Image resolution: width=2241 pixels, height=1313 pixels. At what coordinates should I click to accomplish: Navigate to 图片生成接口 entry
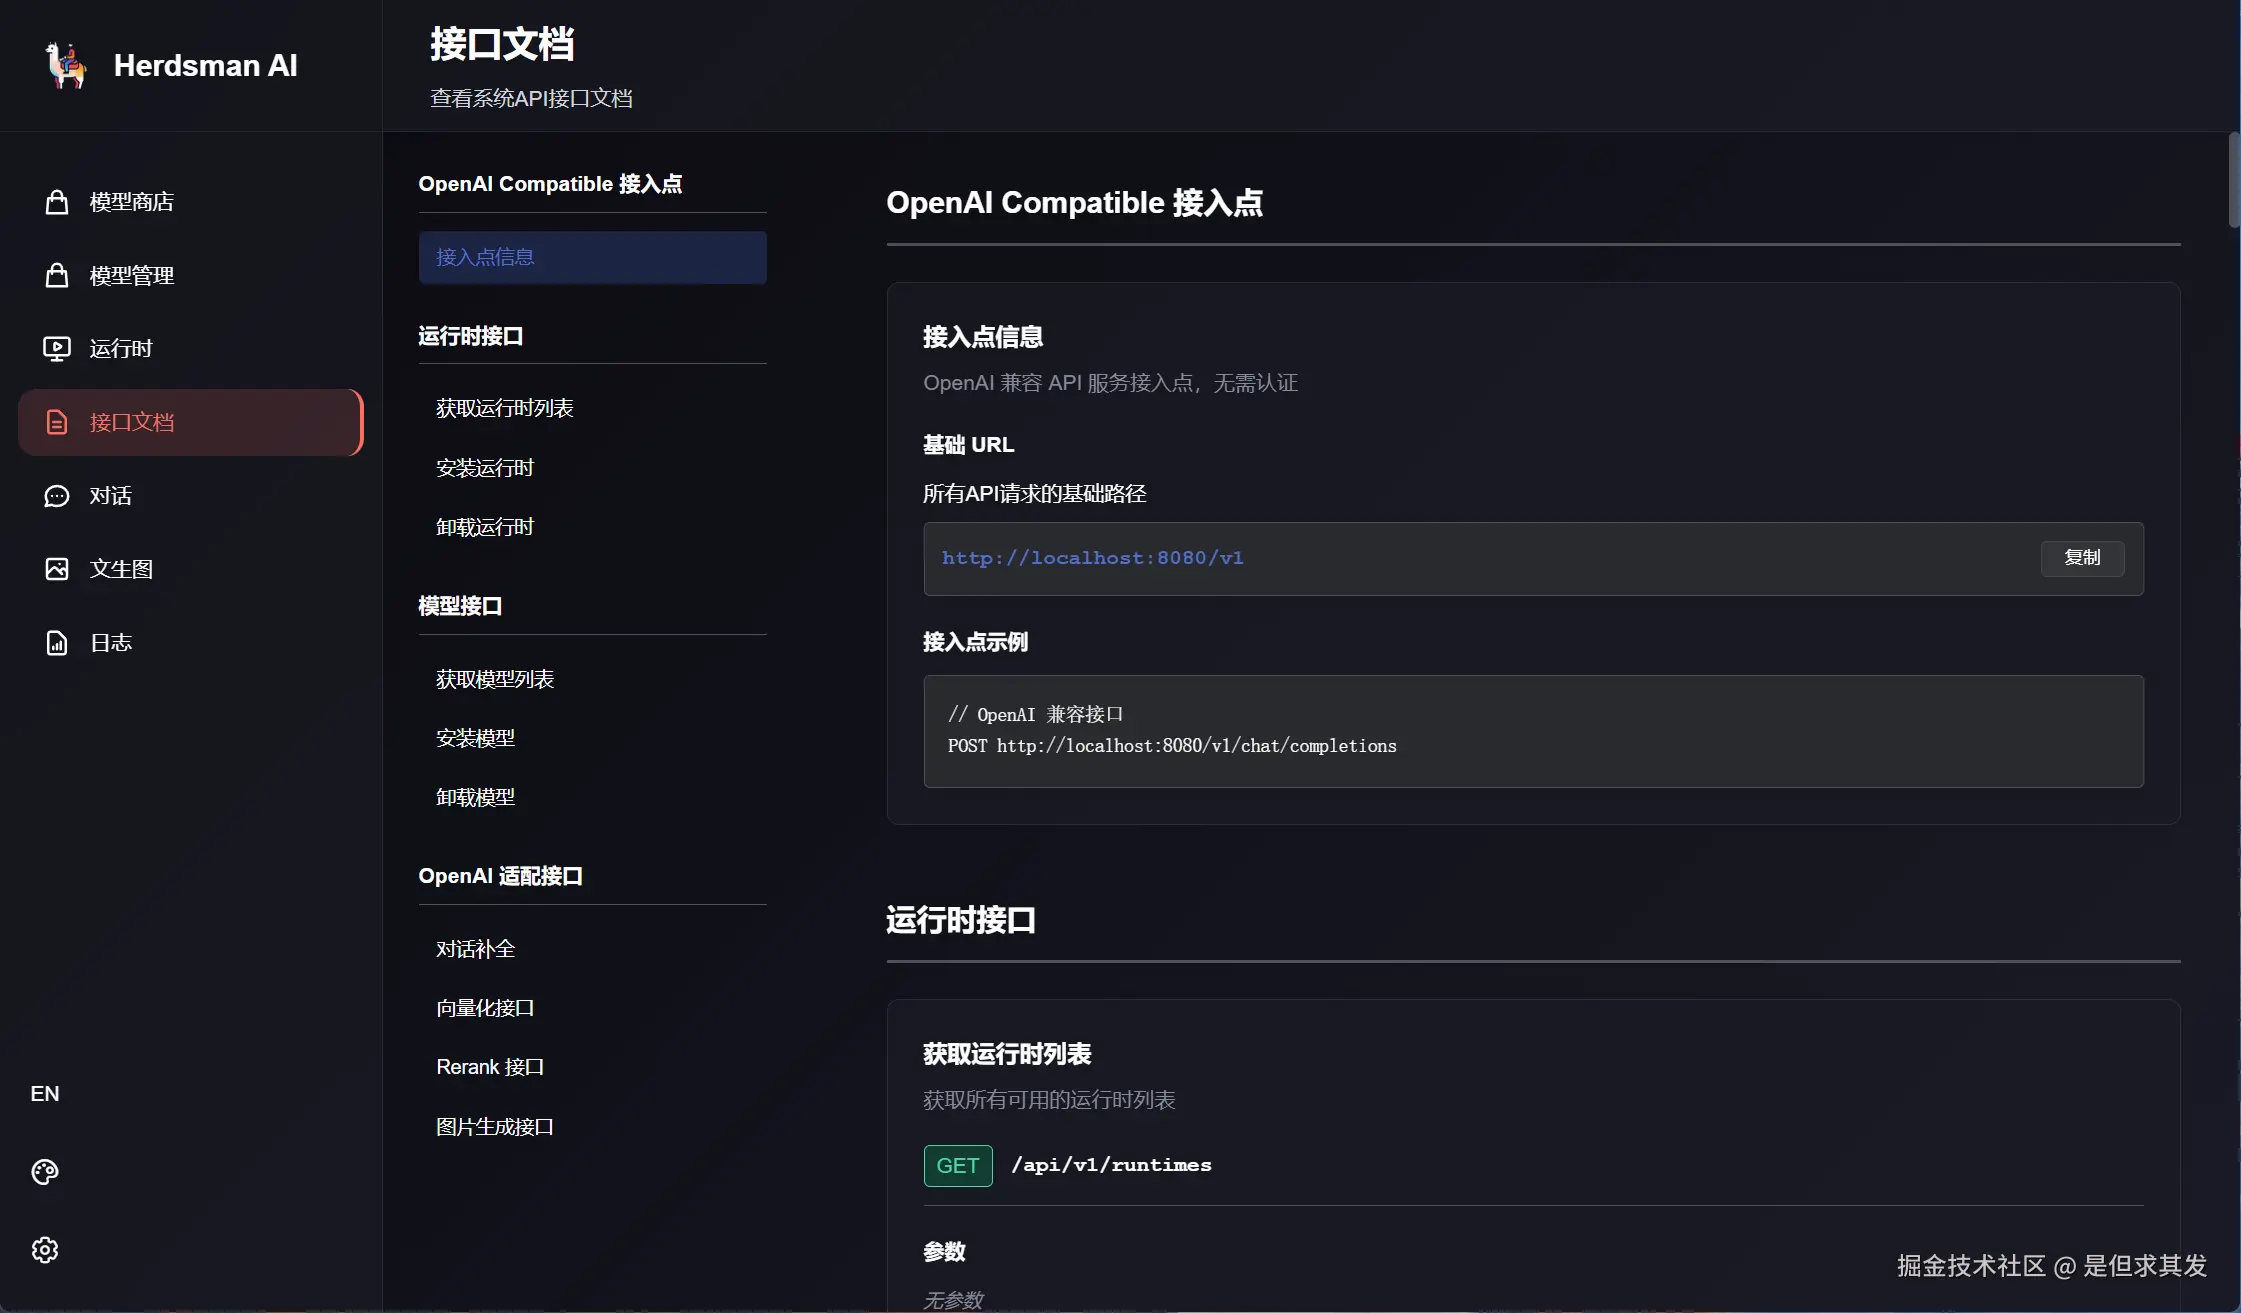click(495, 1127)
